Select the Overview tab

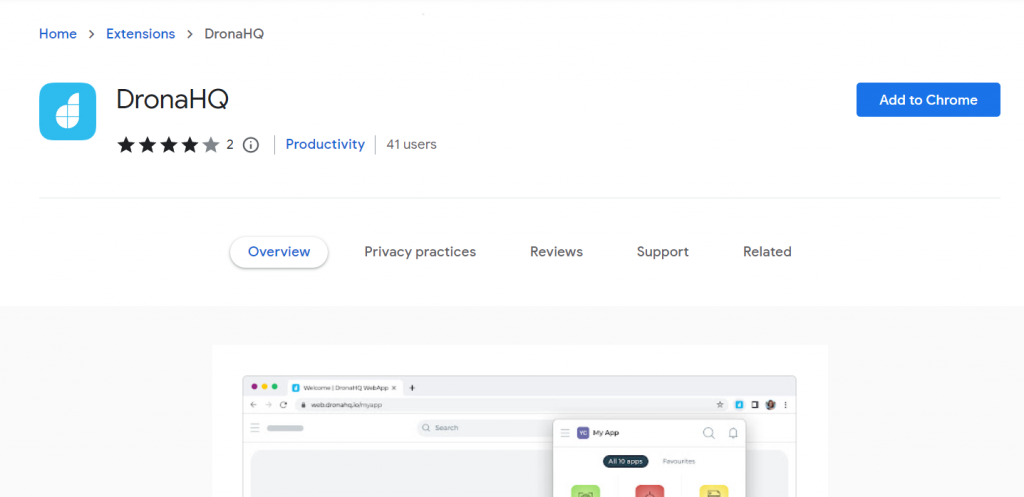click(x=279, y=252)
